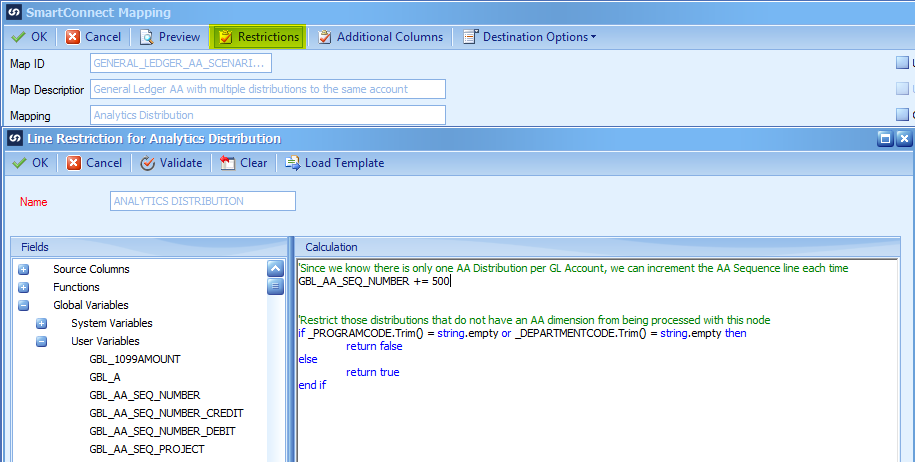
Task: Validate the restriction script
Action: [x=172, y=163]
